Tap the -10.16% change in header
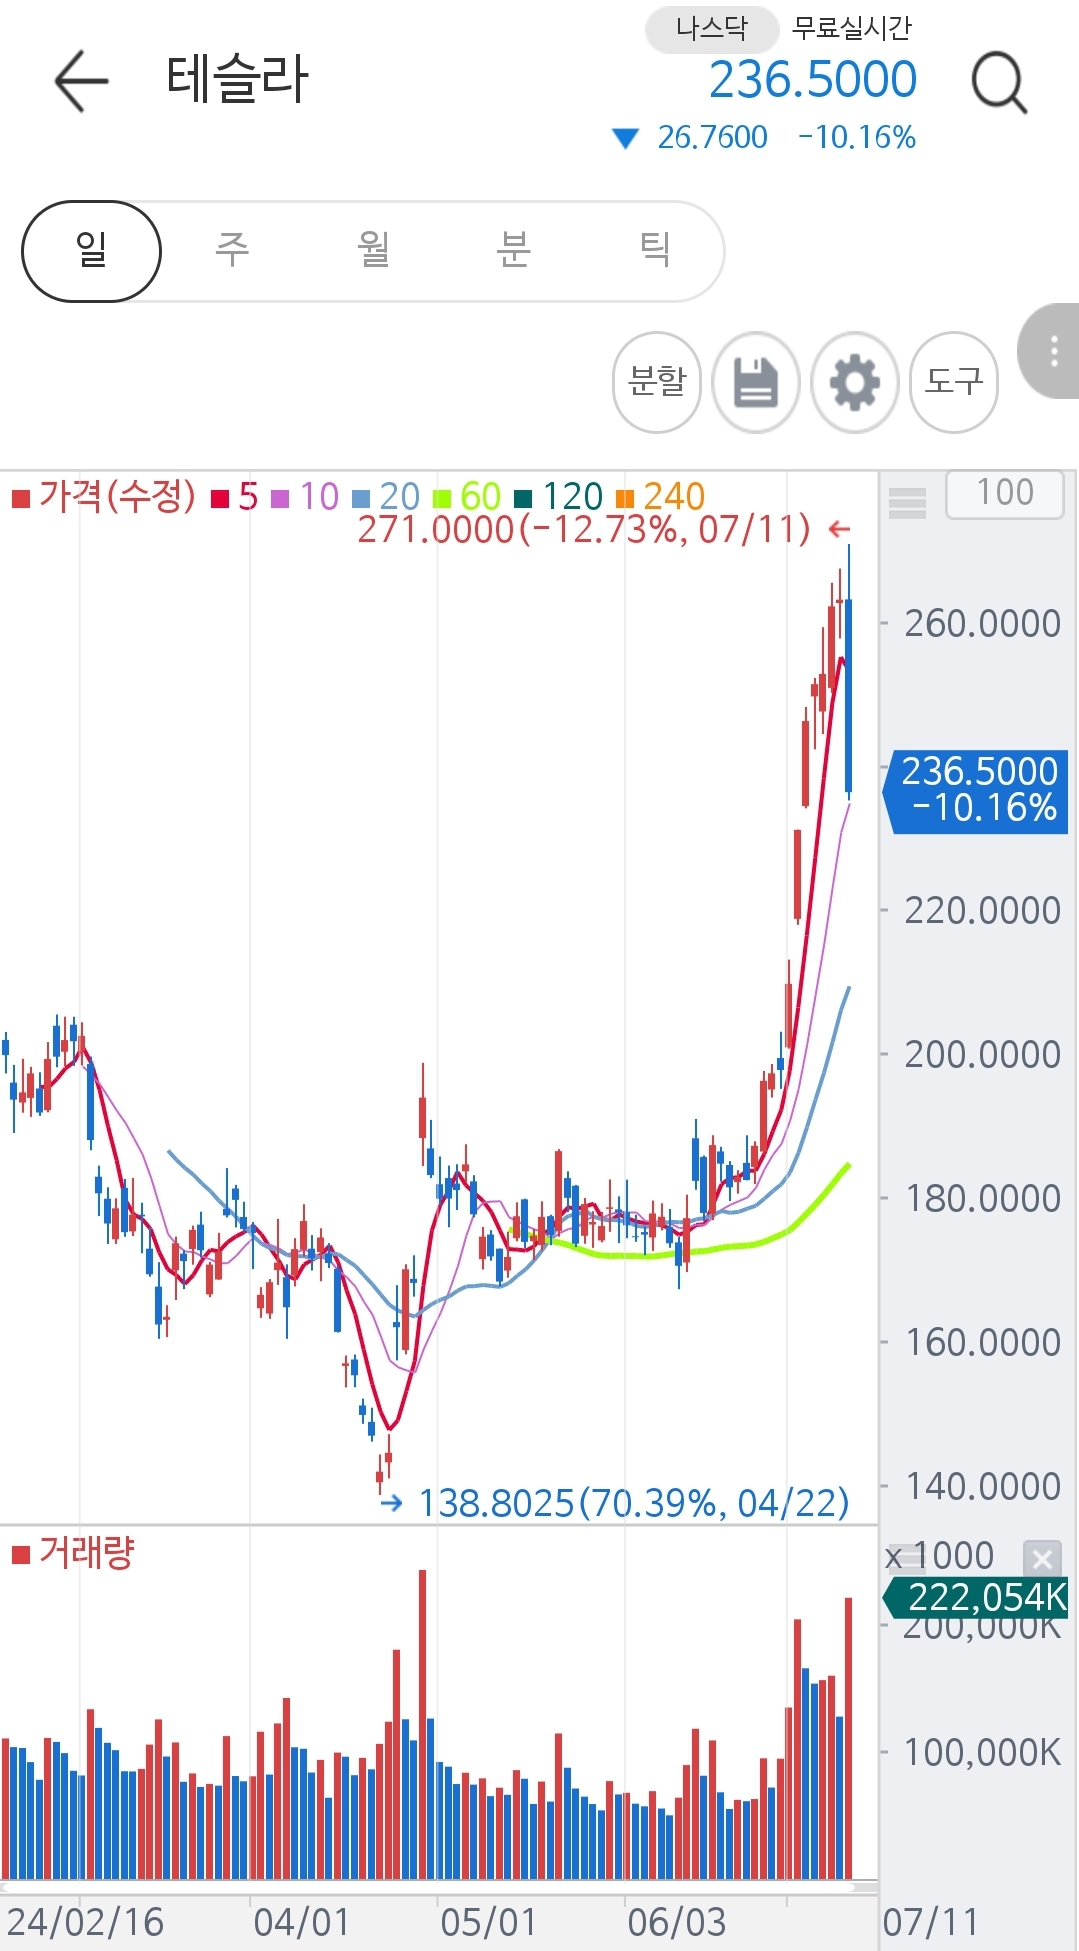 [x=857, y=137]
